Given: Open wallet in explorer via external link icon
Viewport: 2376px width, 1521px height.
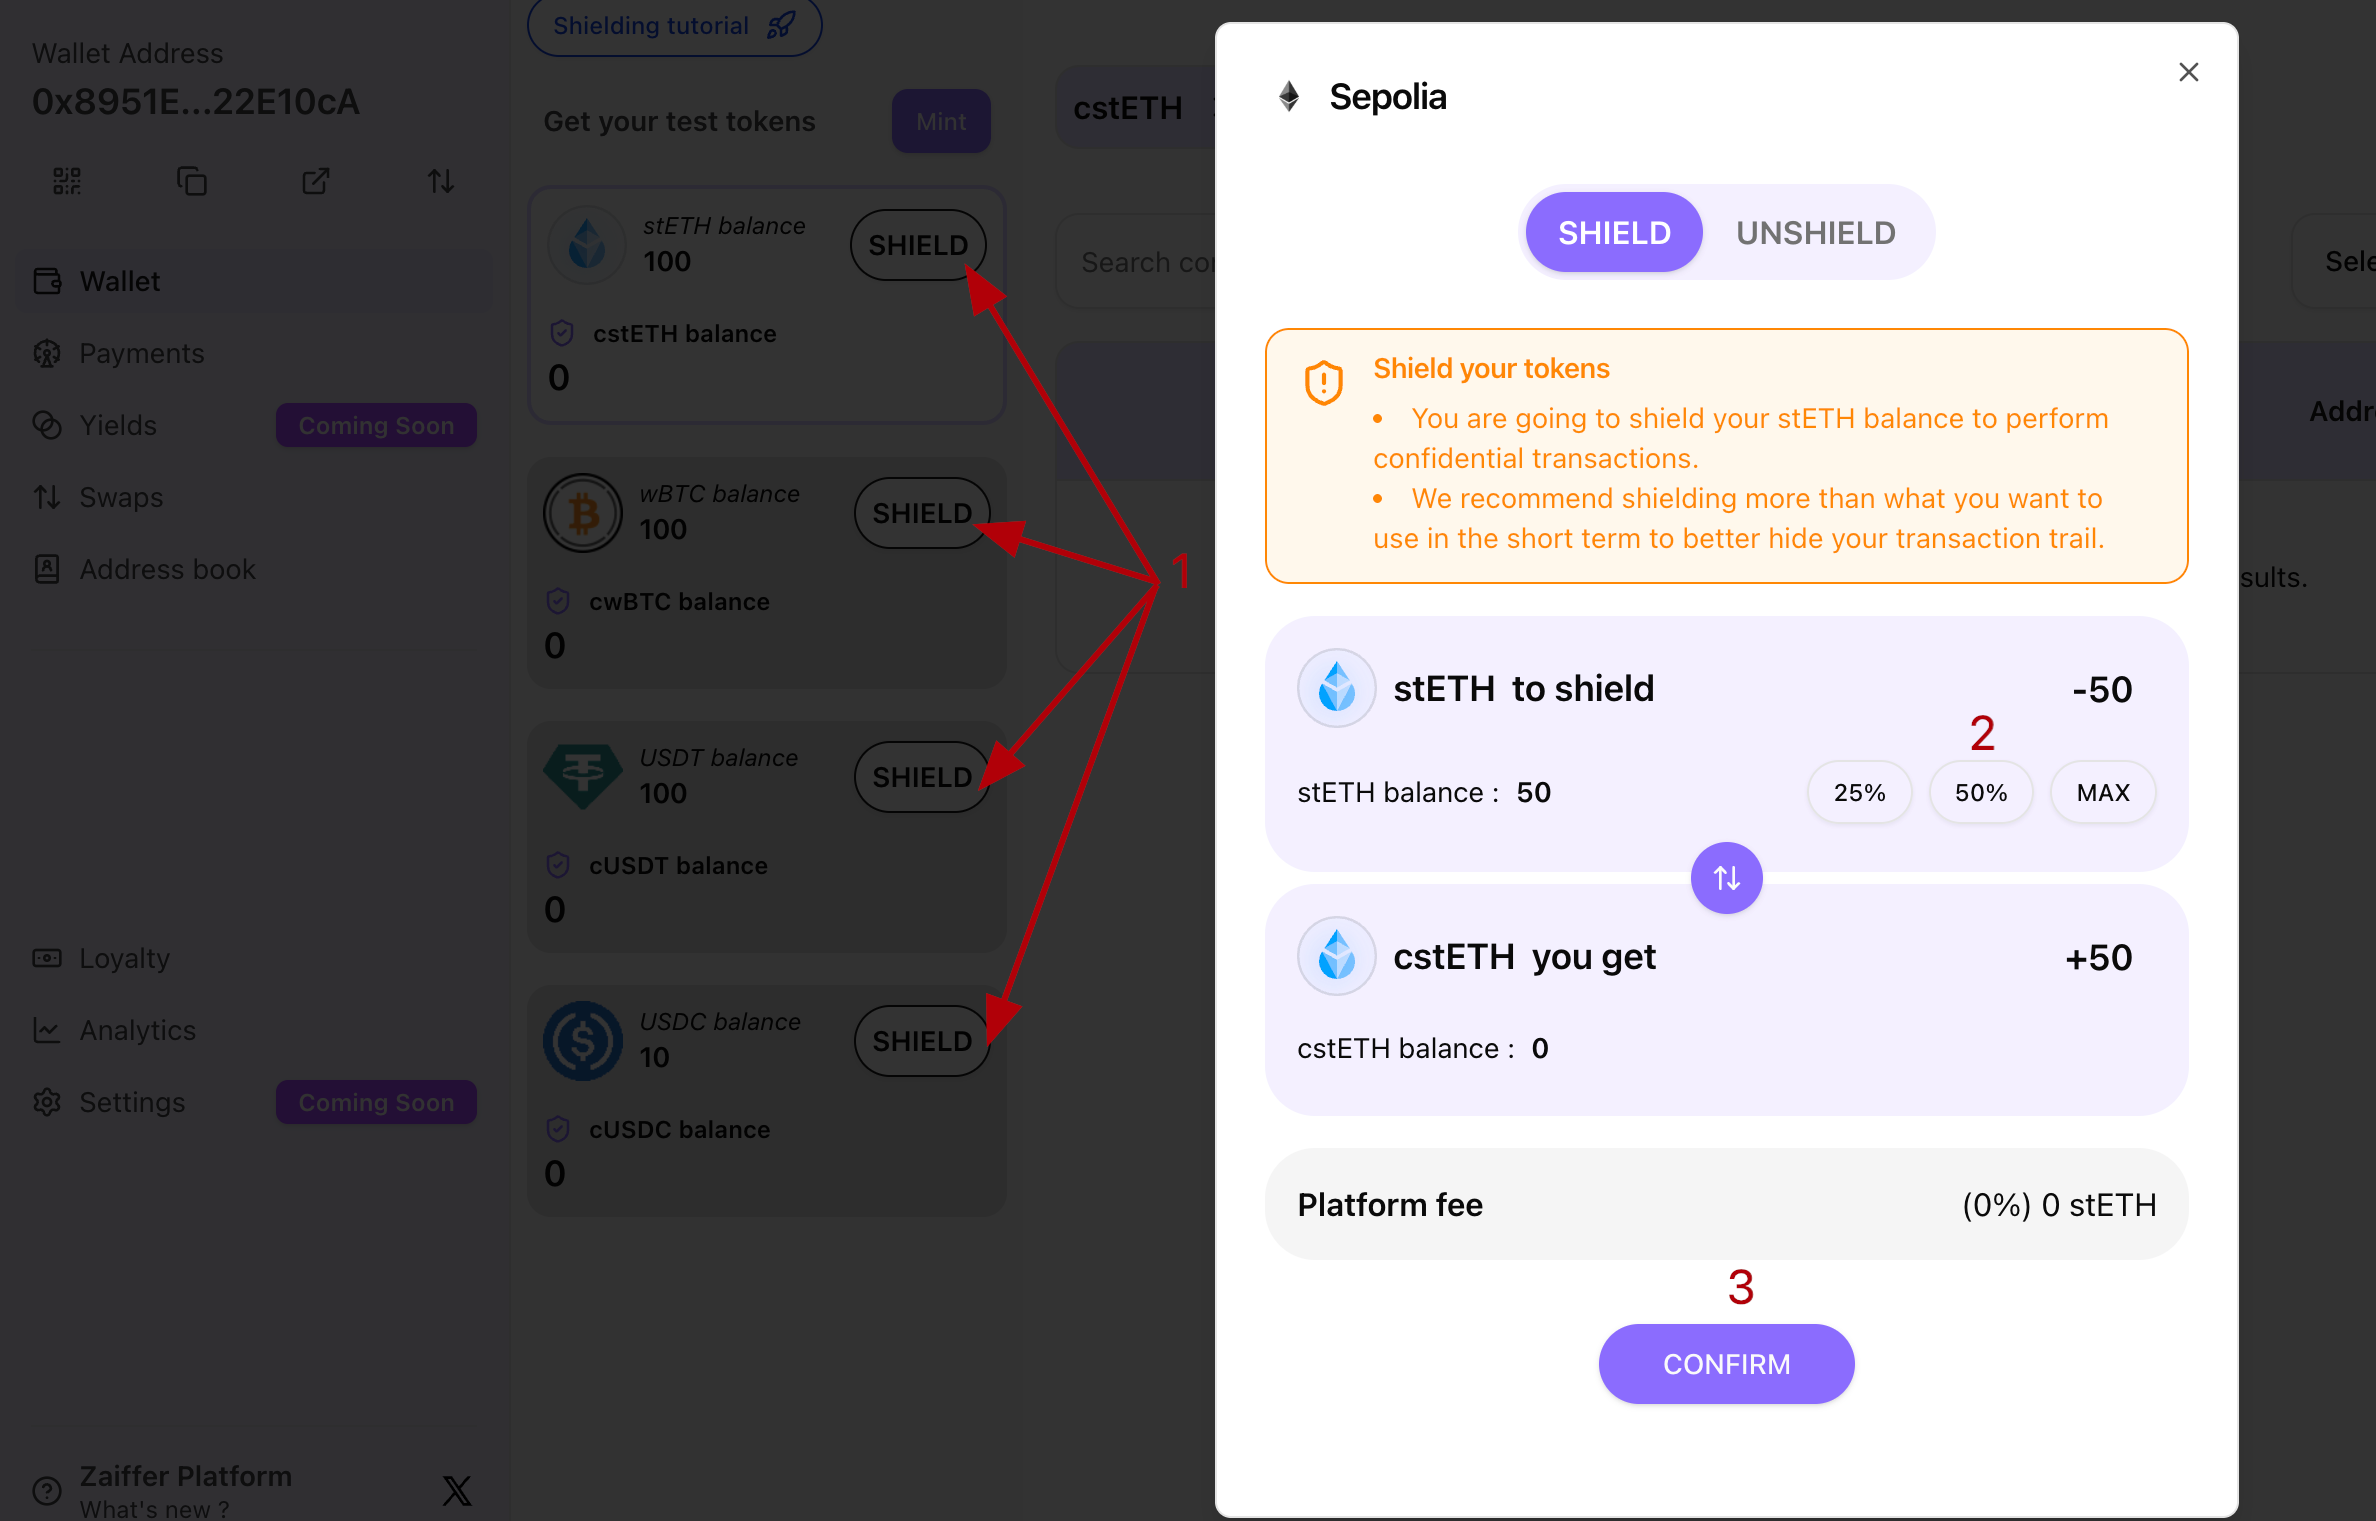Looking at the screenshot, I should 316,181.
